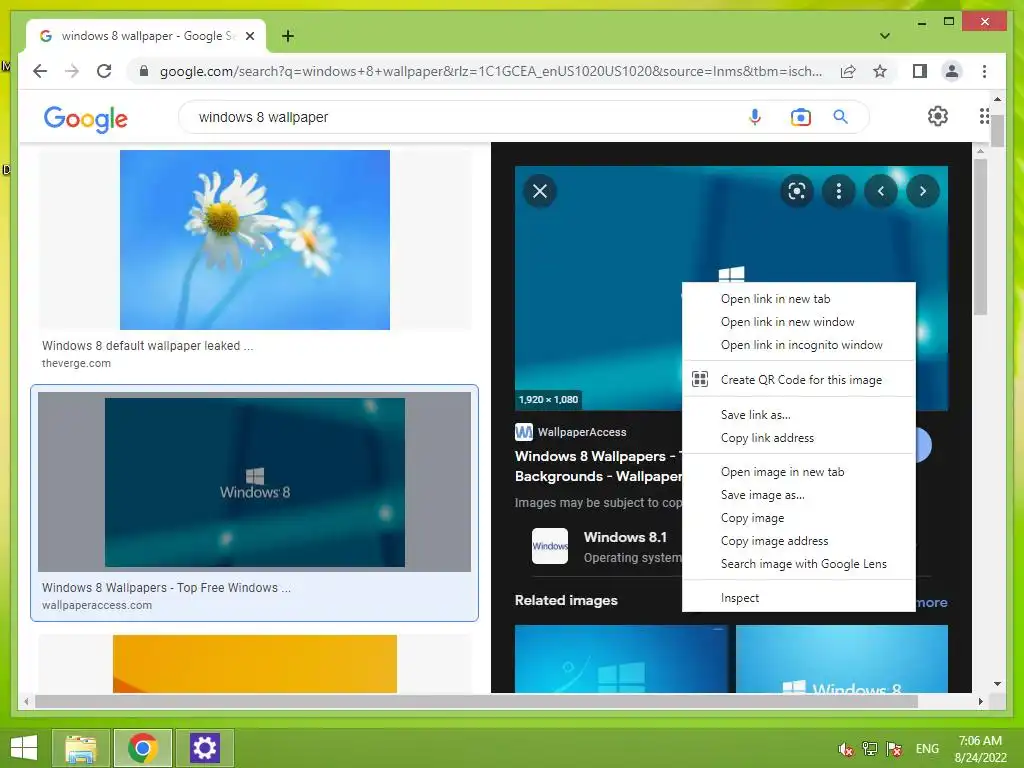Choose Save image as...

(799, 494)
